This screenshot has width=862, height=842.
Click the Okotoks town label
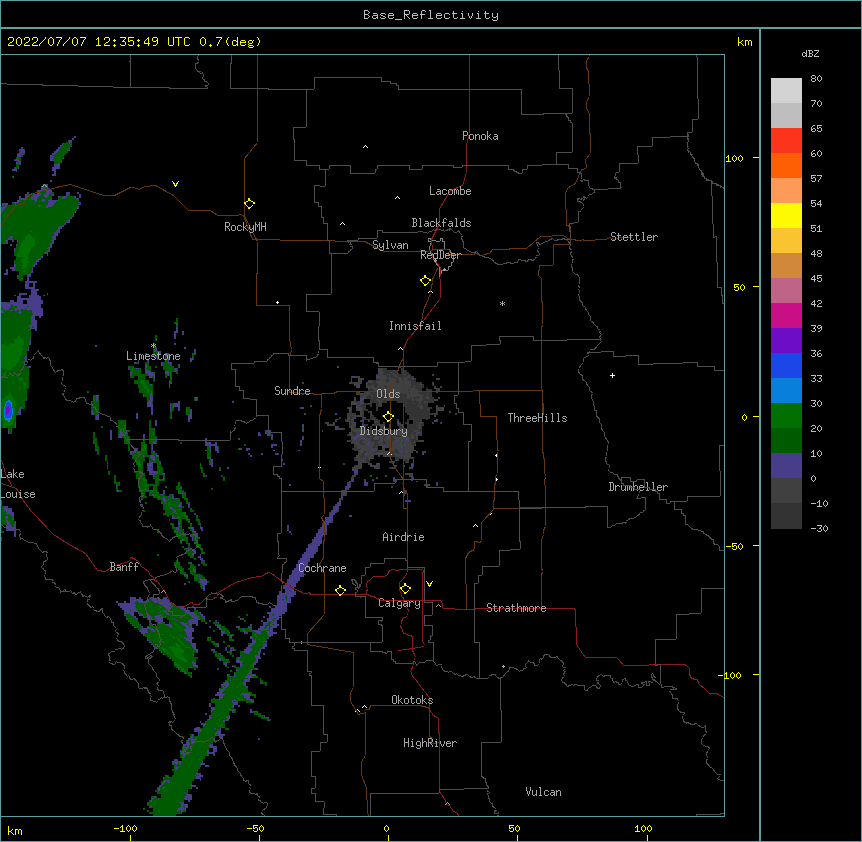pos(412,700)
